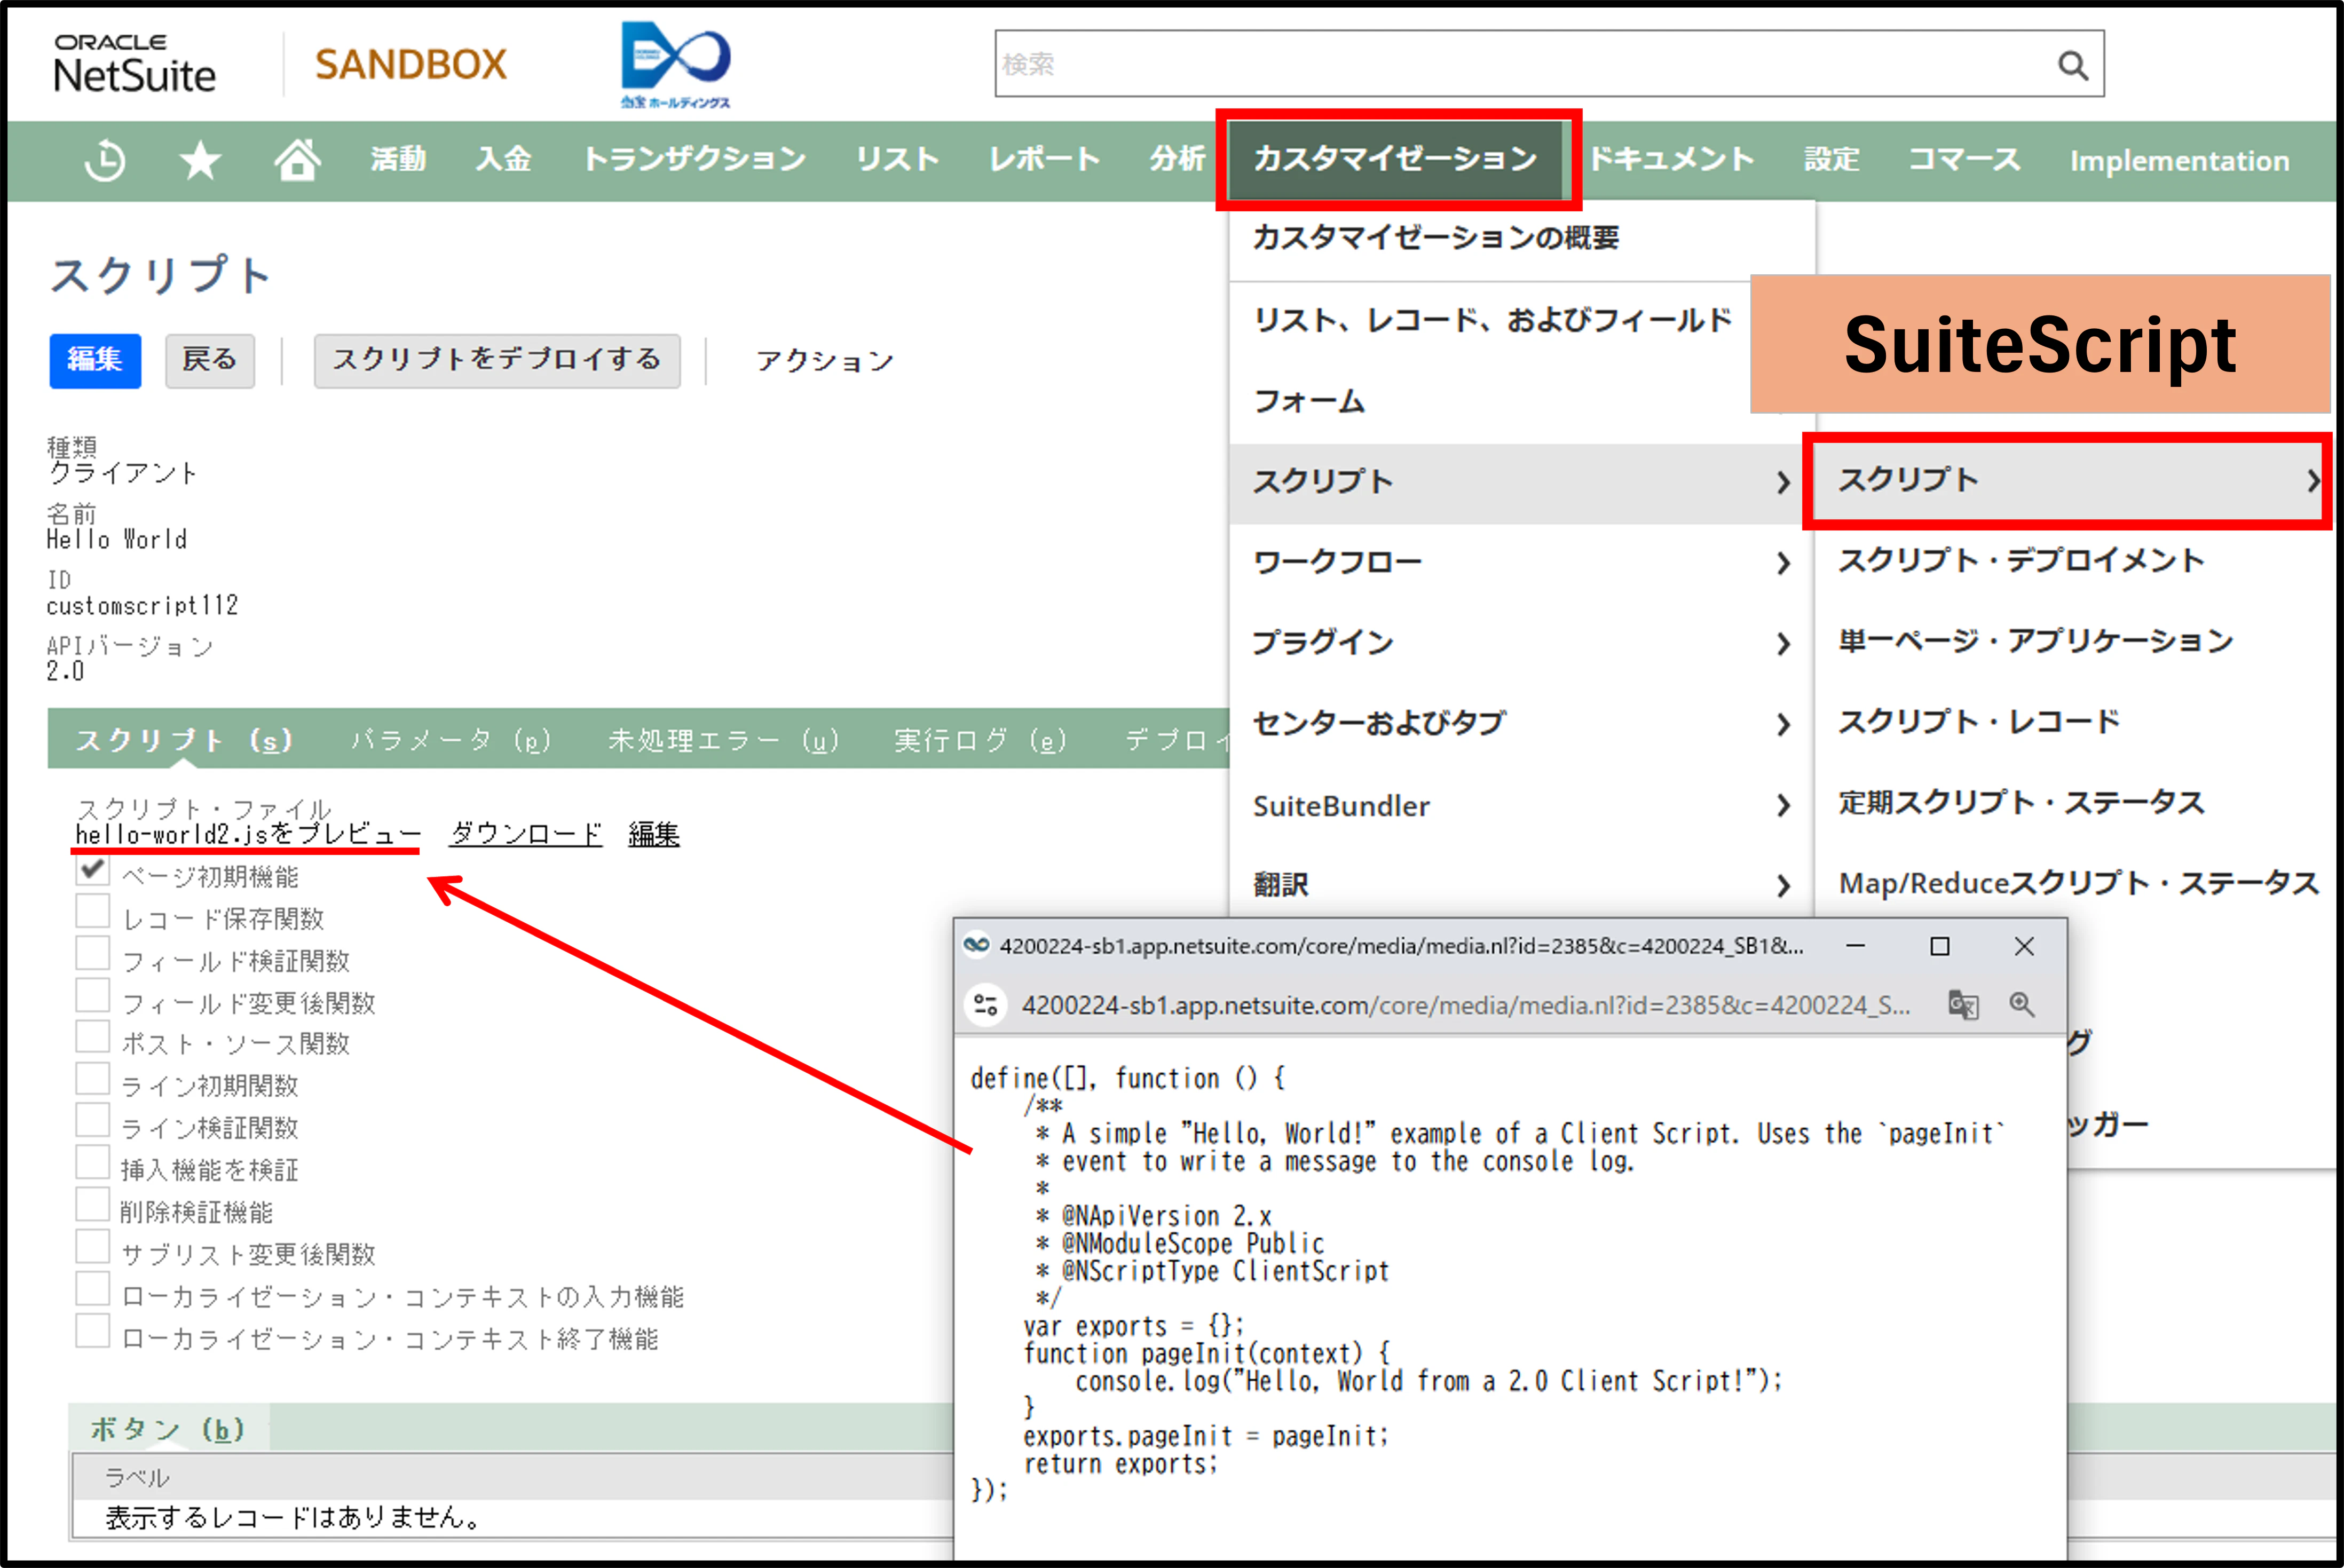Go to the home icon

[297, 160]
